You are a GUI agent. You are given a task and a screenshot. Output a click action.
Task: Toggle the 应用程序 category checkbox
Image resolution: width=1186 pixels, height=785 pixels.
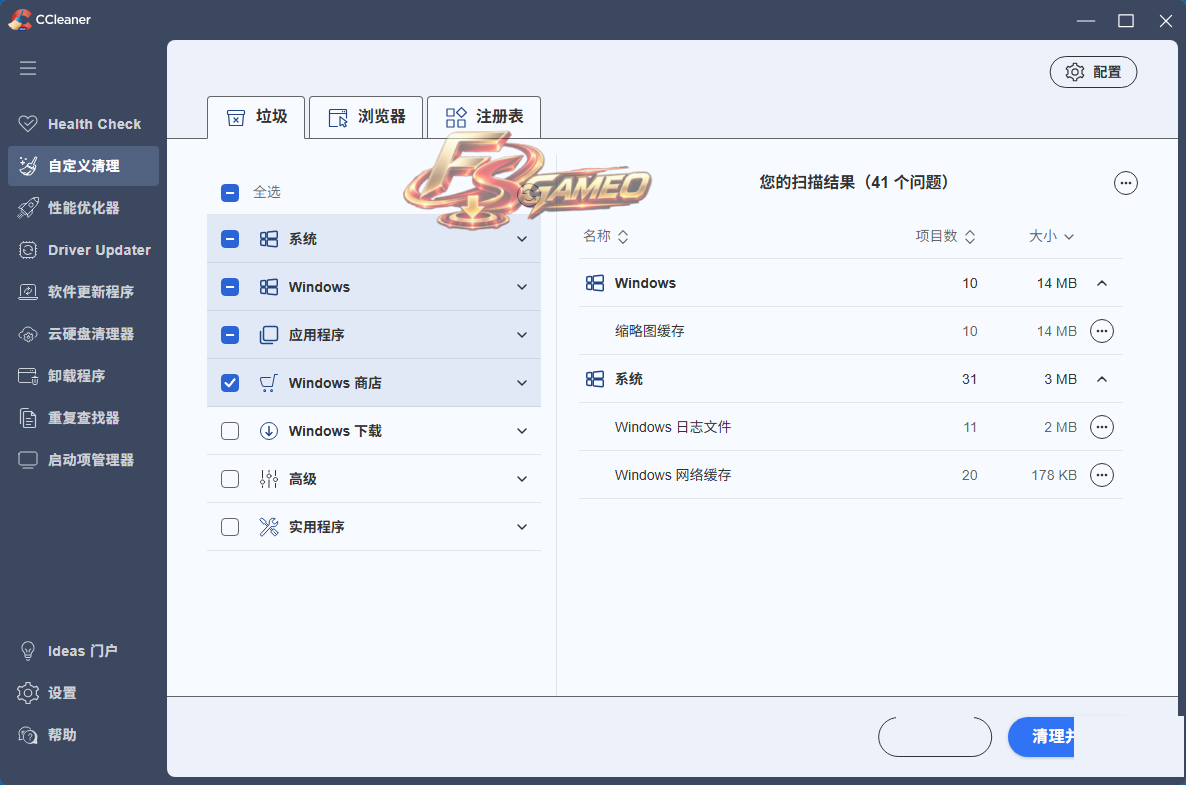click(x=230, y=335)
